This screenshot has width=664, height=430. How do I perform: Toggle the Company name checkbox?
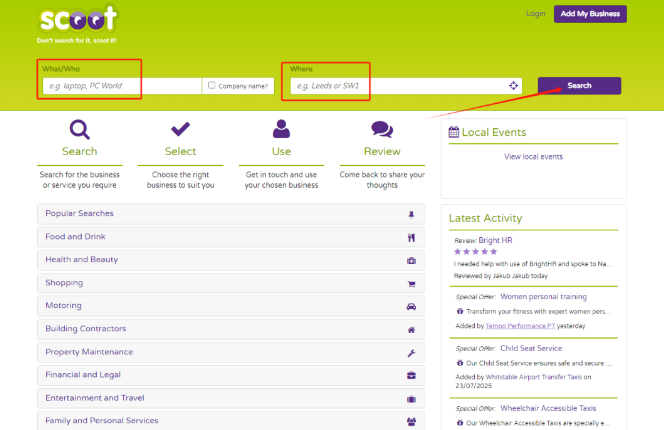pyautogui.click(x=211, y=86)
